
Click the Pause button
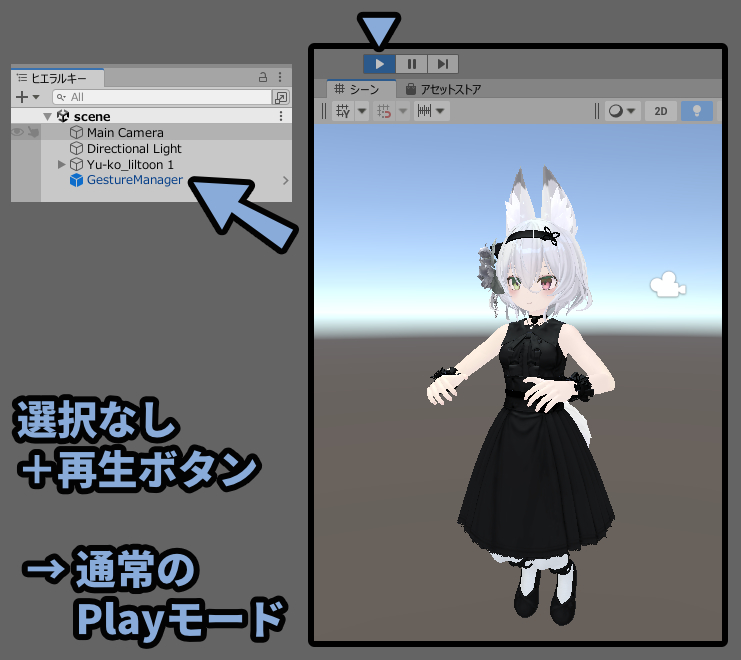coord(412,64)
